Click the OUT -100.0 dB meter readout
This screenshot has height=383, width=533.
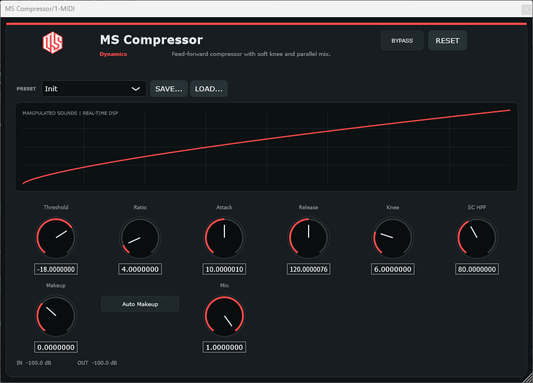(x=97, y=363)
